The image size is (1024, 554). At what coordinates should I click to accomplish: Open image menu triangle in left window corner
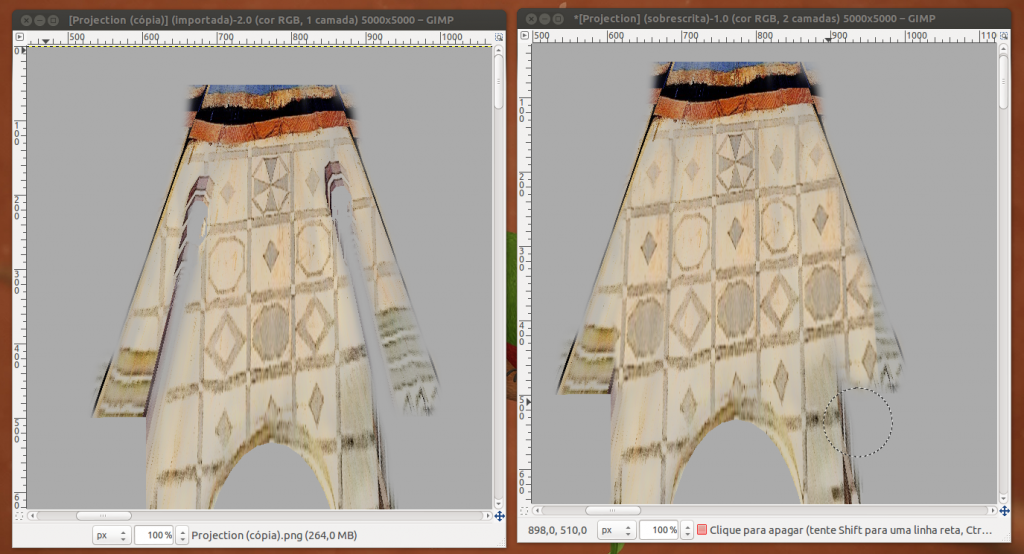[x=19, y=36]
